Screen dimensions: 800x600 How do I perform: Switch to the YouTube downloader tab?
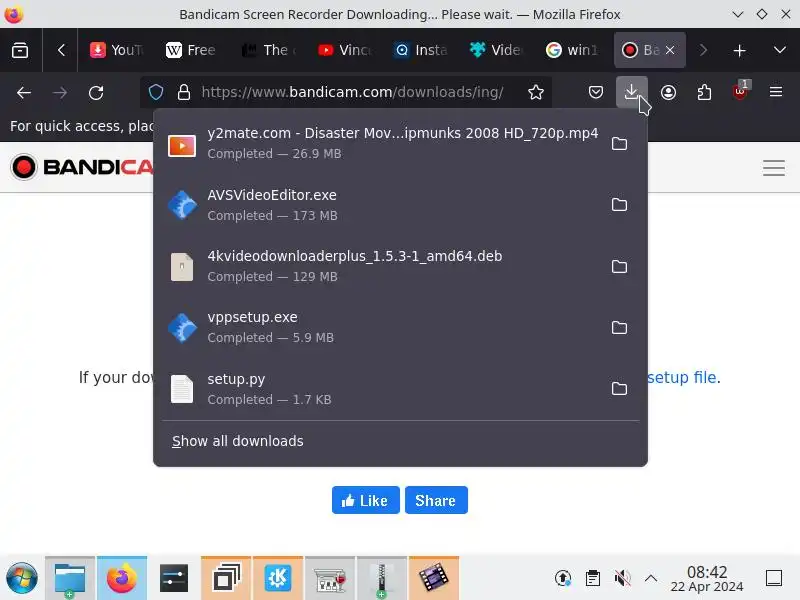(116, 50)
